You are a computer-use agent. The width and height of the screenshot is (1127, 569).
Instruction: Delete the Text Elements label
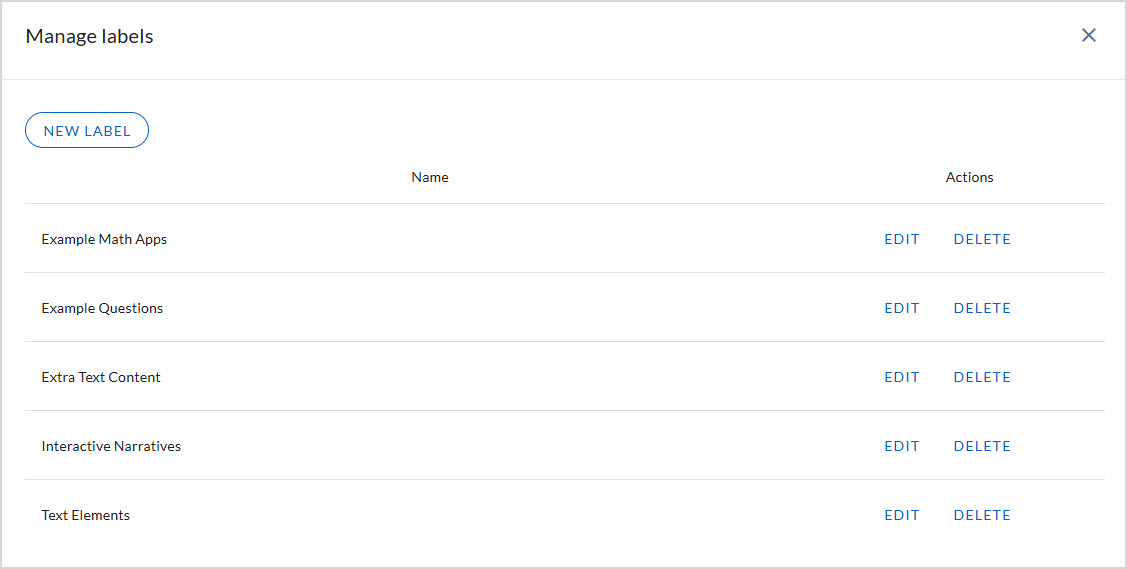[x=982, y=516]
